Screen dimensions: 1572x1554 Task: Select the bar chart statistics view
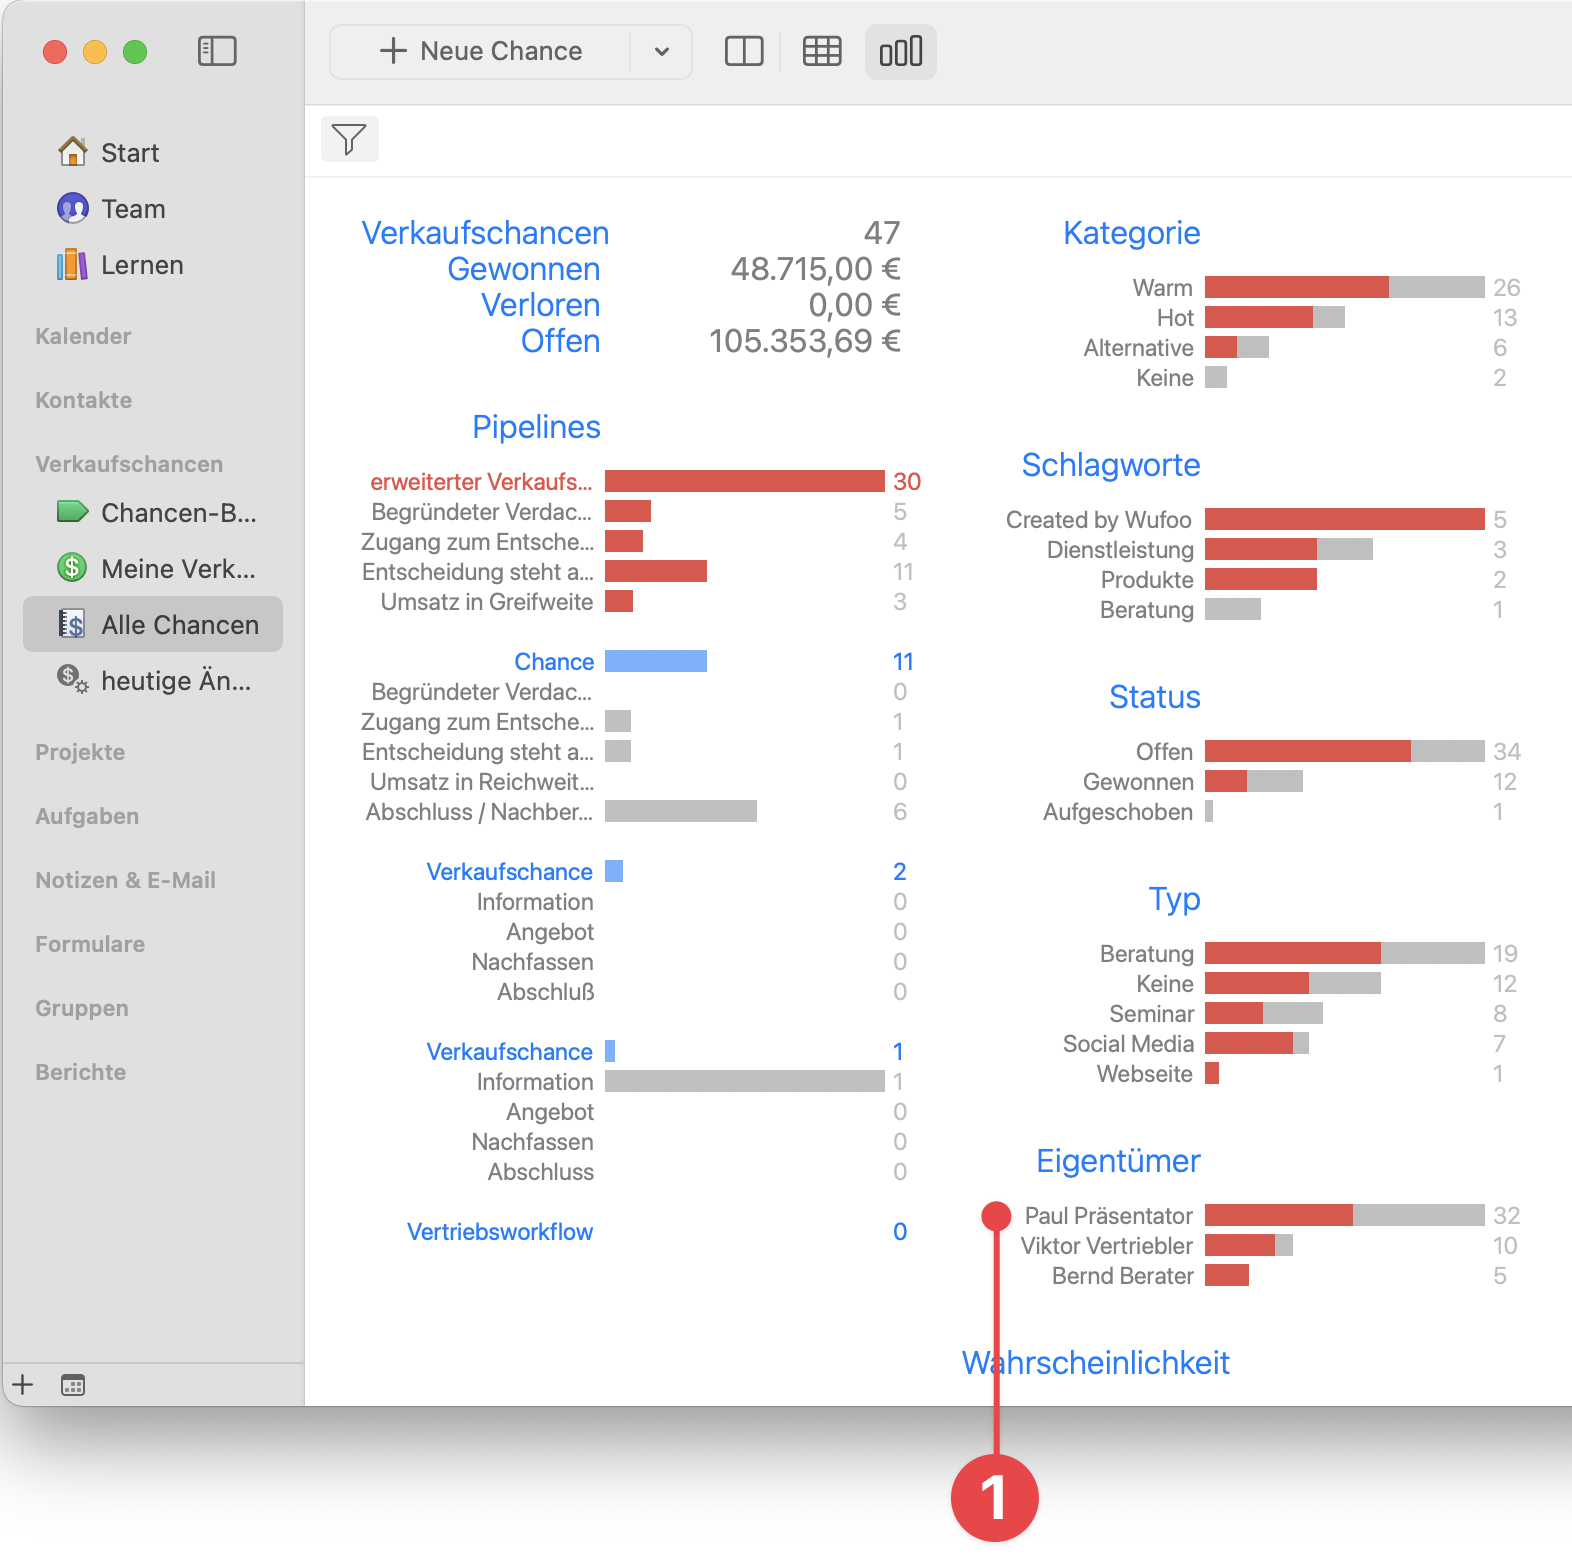(x=901, y=51)
